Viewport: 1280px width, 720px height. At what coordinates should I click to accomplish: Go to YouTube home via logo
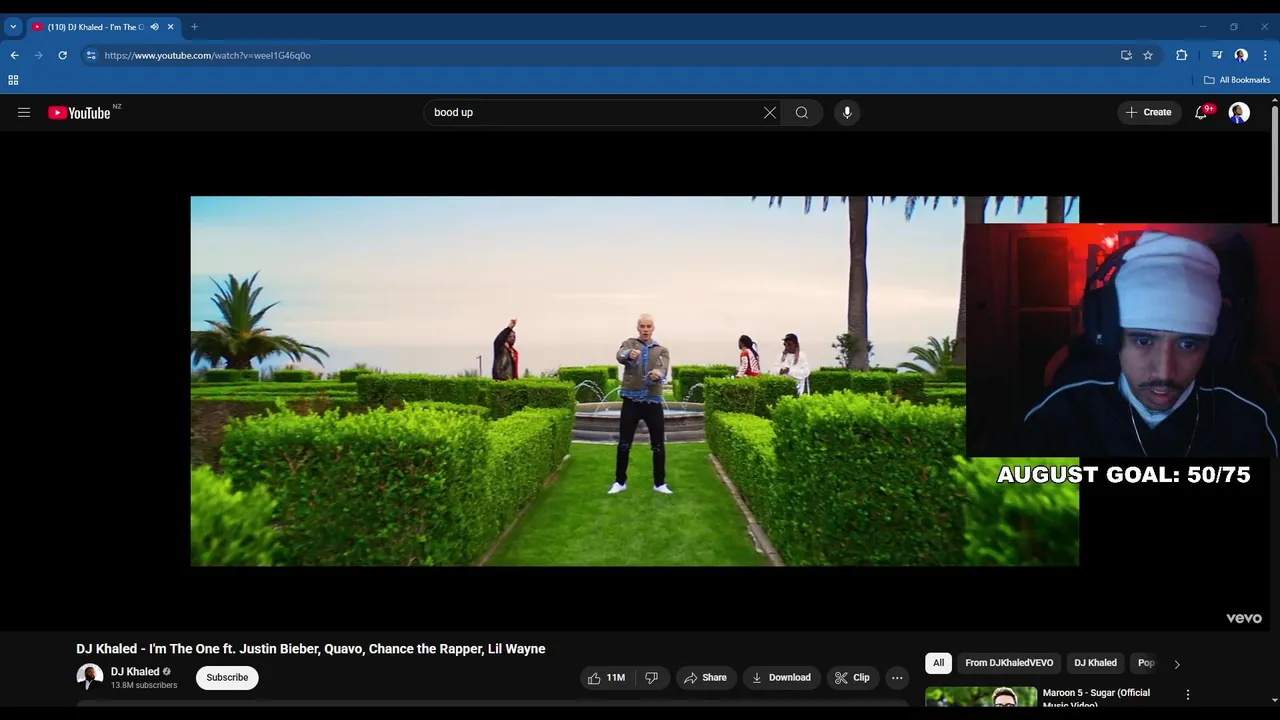pos(79,113)
